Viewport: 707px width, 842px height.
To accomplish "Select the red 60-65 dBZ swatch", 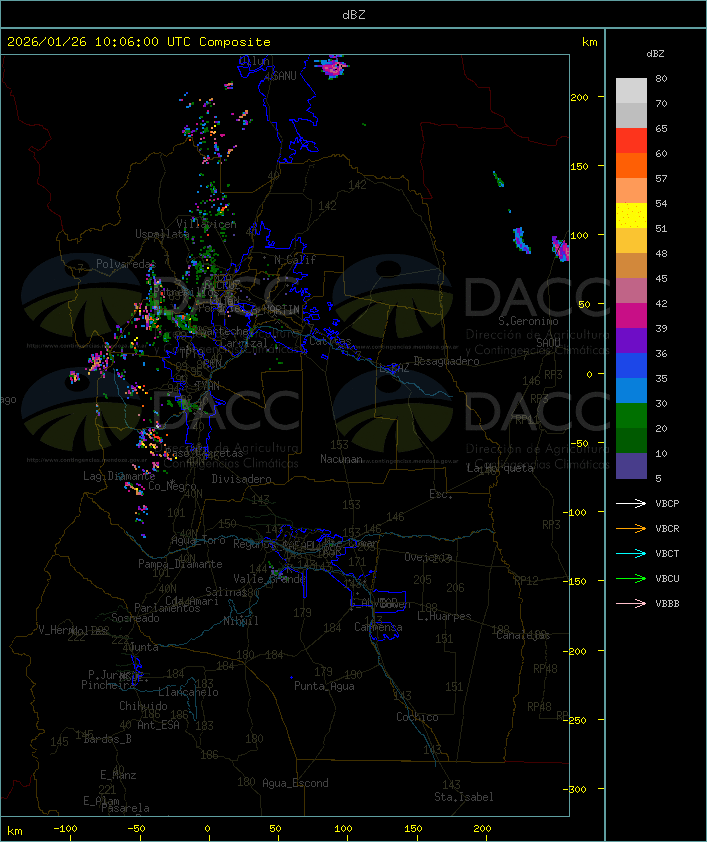I will tap(631, 141).
